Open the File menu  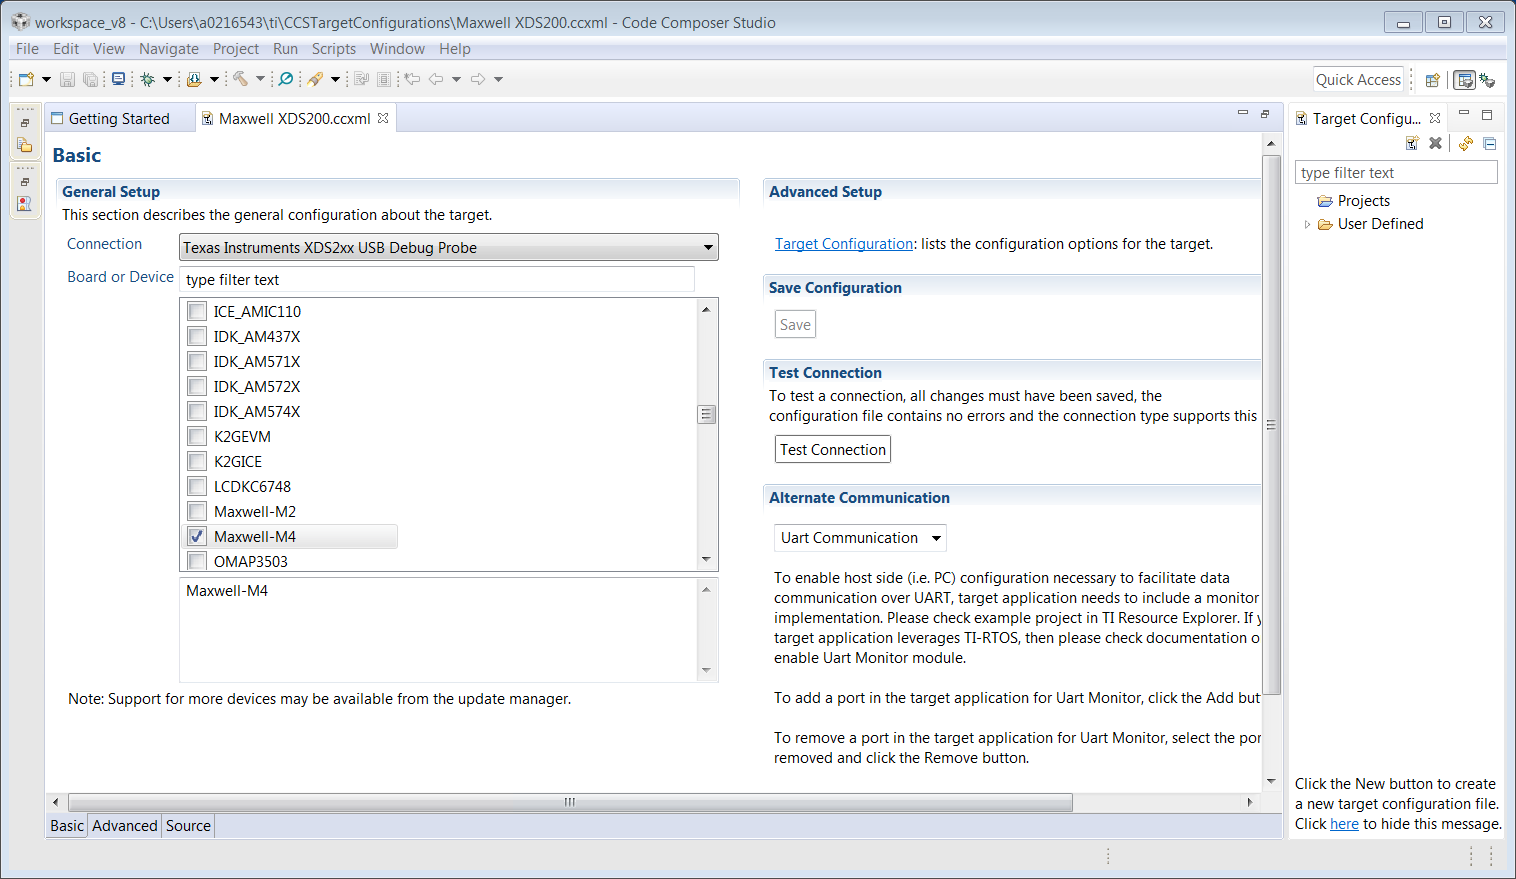click(x=27, y=48)
